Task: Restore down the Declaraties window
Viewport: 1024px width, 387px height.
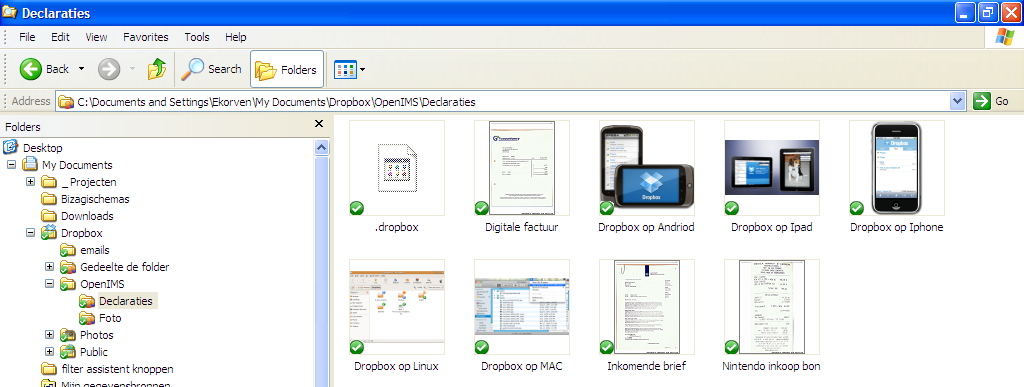Action: click(x=988, y=12)
